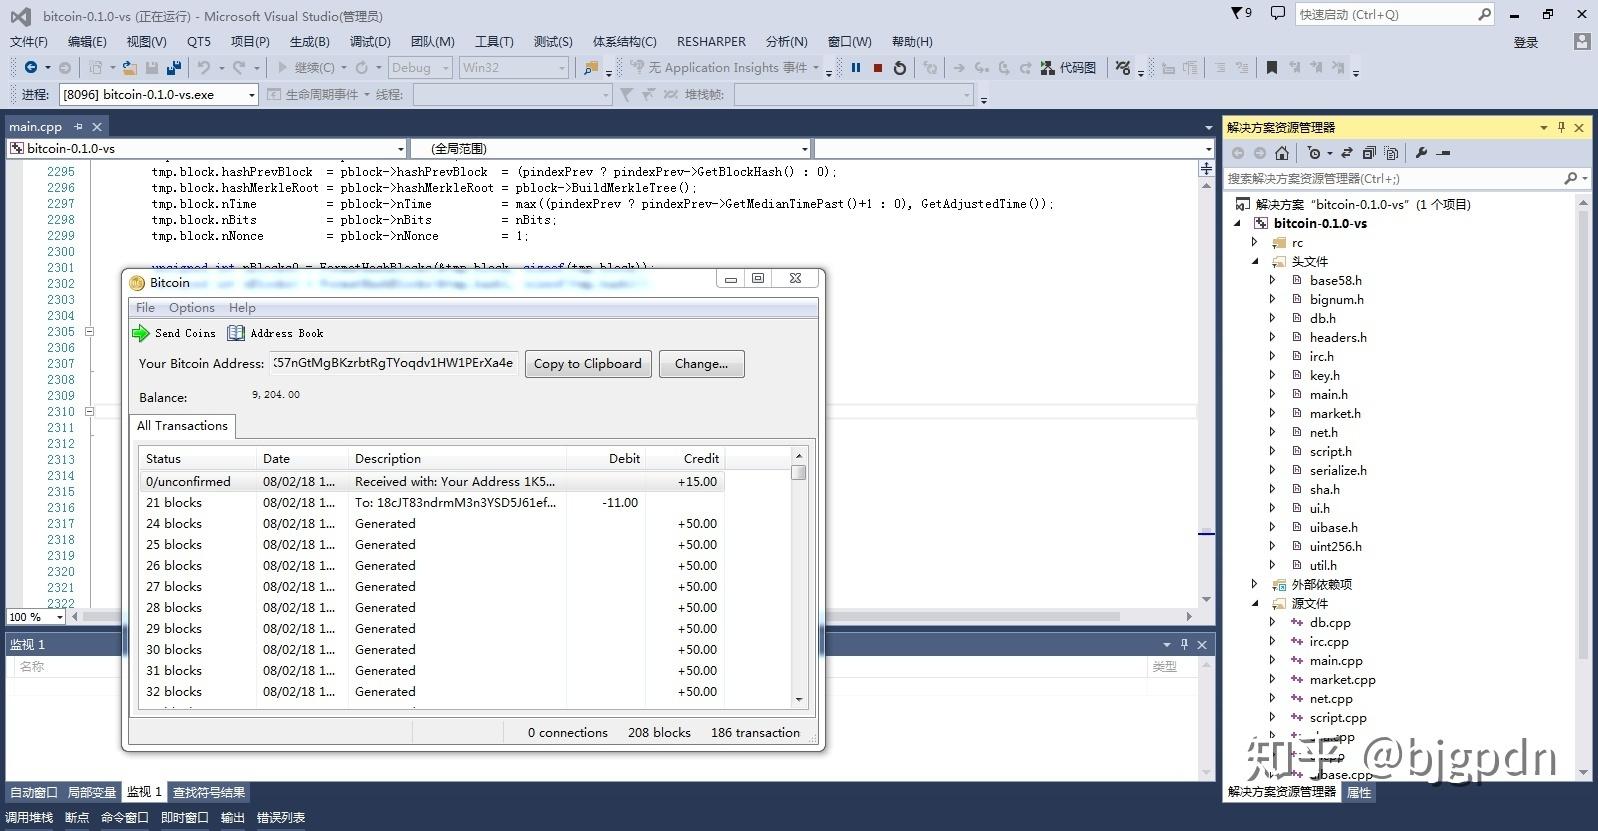The height and width of the screenshot is (831, 1598).
Task: Select the 0/unconfirmed transaction row
Action: pyautogui.click(x=432, y=481)
